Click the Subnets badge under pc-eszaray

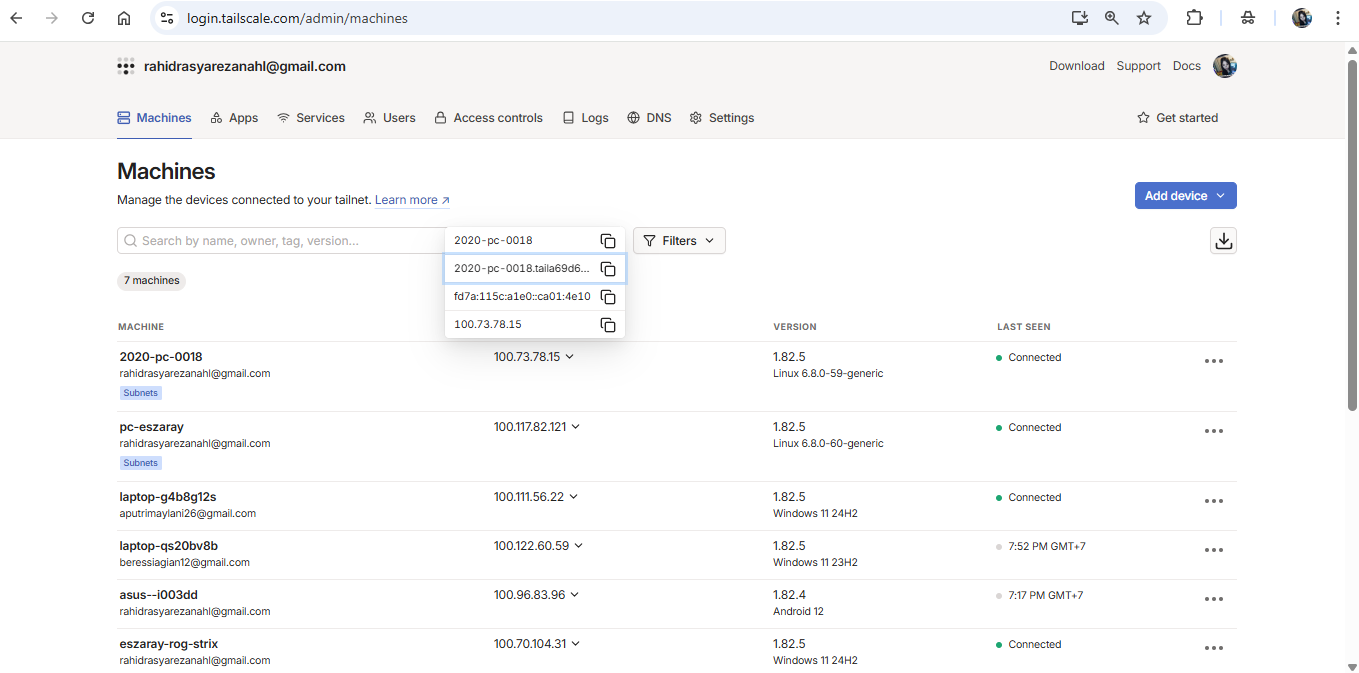(141, 463)
